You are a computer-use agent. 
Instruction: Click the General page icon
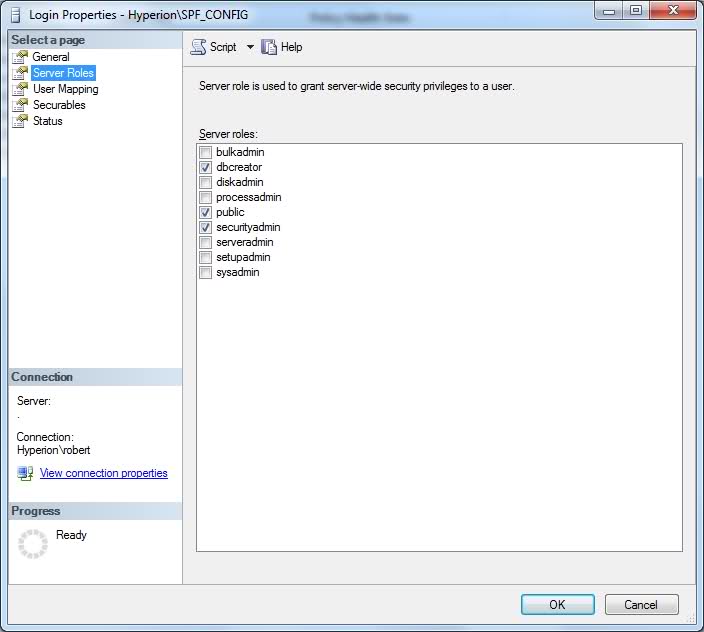click(x=20, y=57)
